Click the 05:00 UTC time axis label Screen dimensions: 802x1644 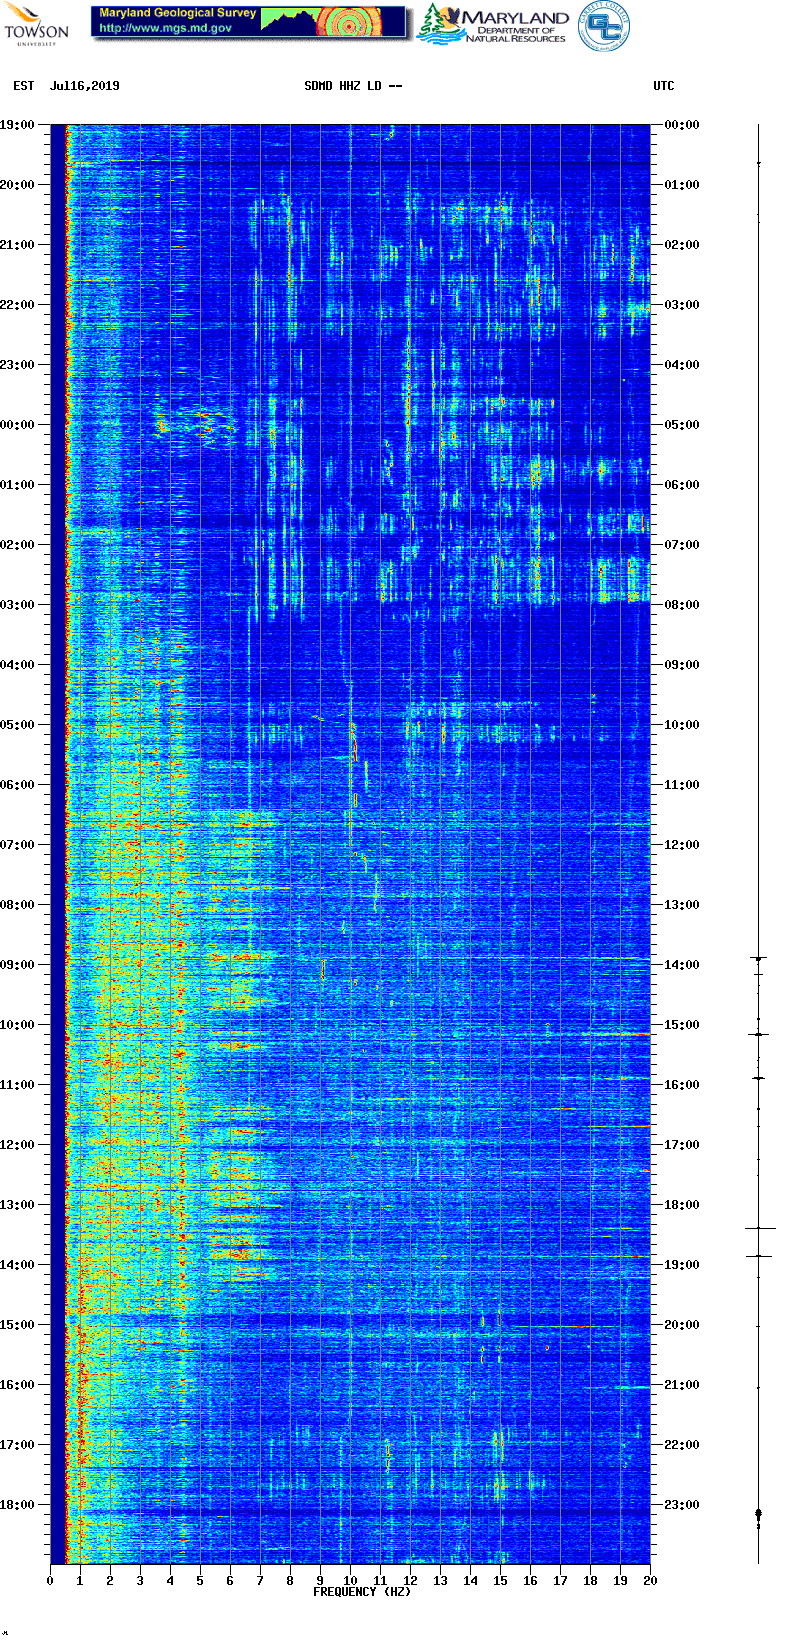tap(682, 425)
